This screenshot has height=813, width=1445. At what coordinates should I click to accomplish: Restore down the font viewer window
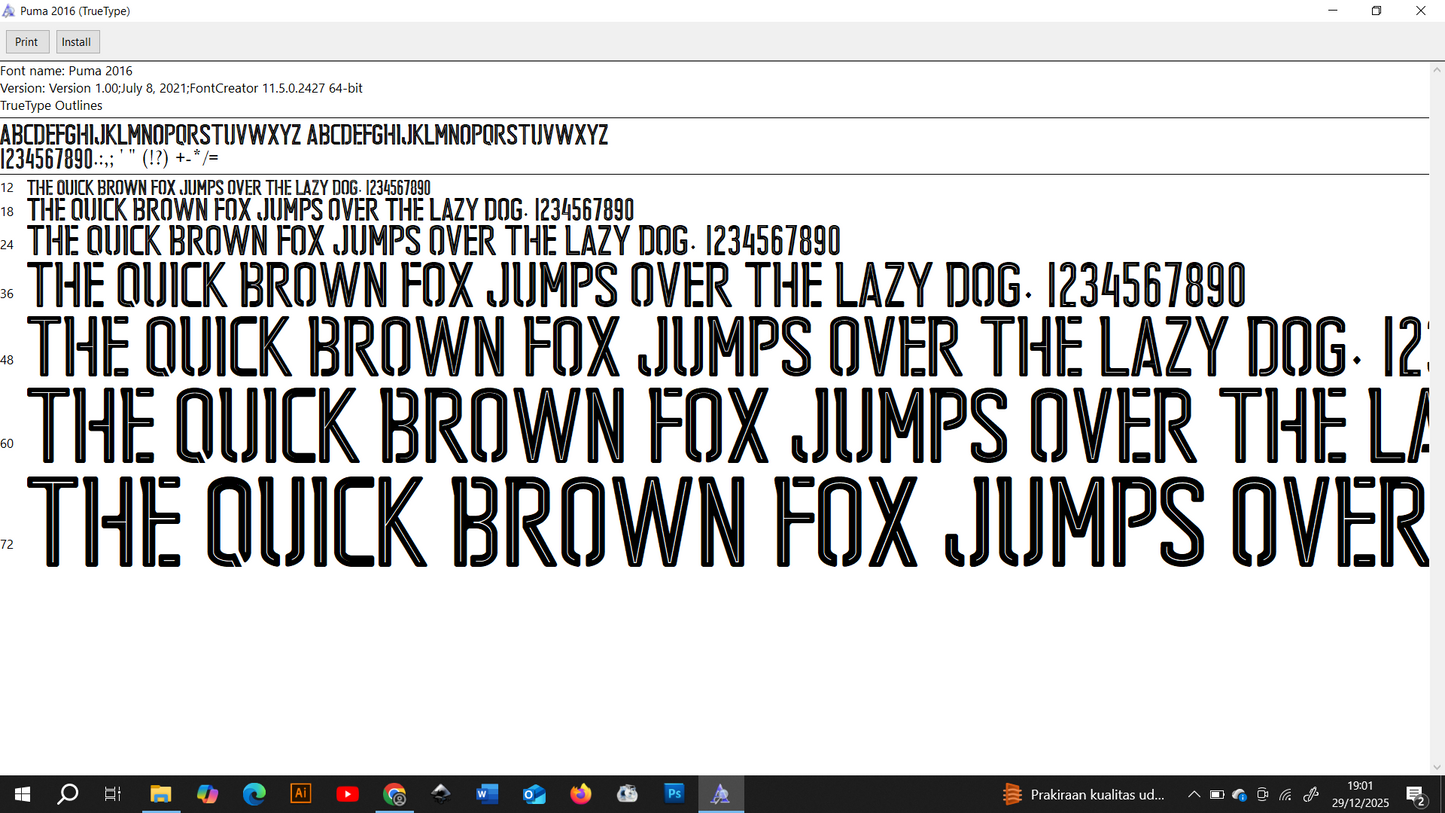[x=1376, y=11]
